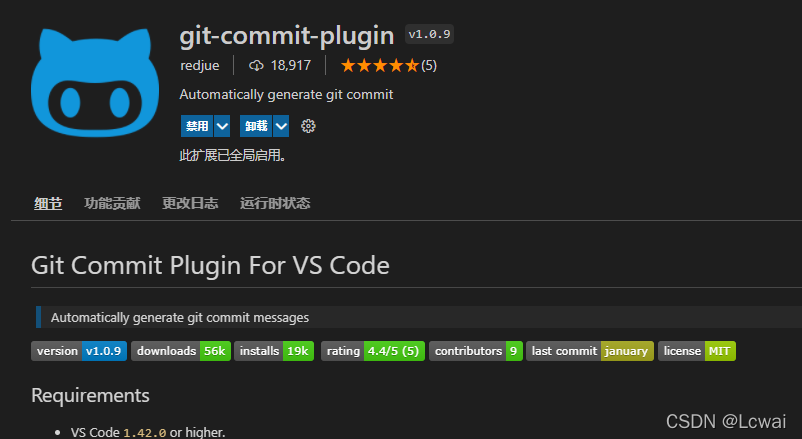Viewport: 802px width, 439px height.
Task: Click the 此扩展已全局启用 status text
Action: pos(233,155)
